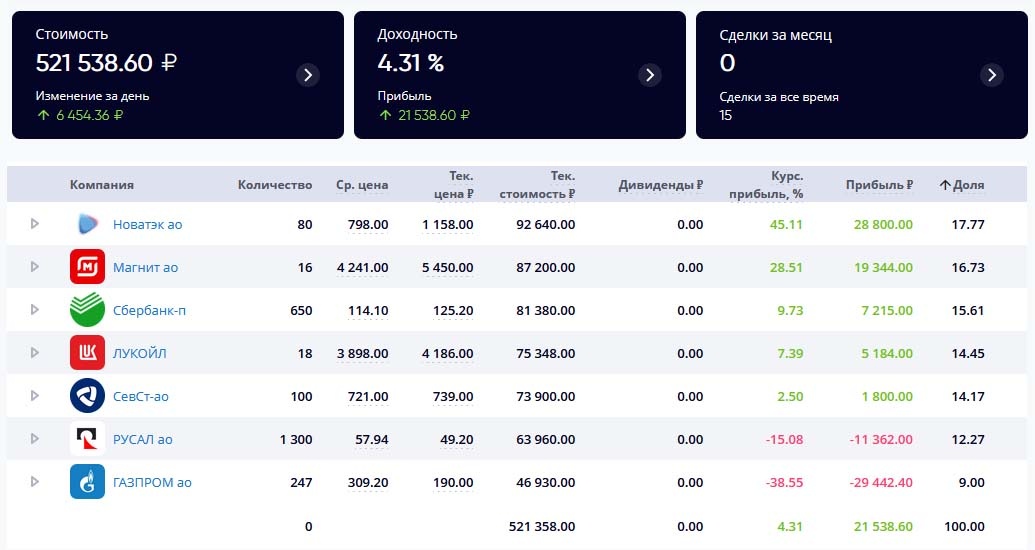Expand the Новатэк ао row
1035x550 pixels.
tap(35, 224)
